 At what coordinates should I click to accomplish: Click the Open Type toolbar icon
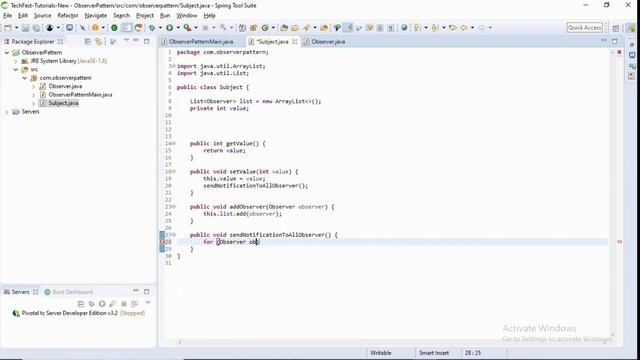click(284, 28)
